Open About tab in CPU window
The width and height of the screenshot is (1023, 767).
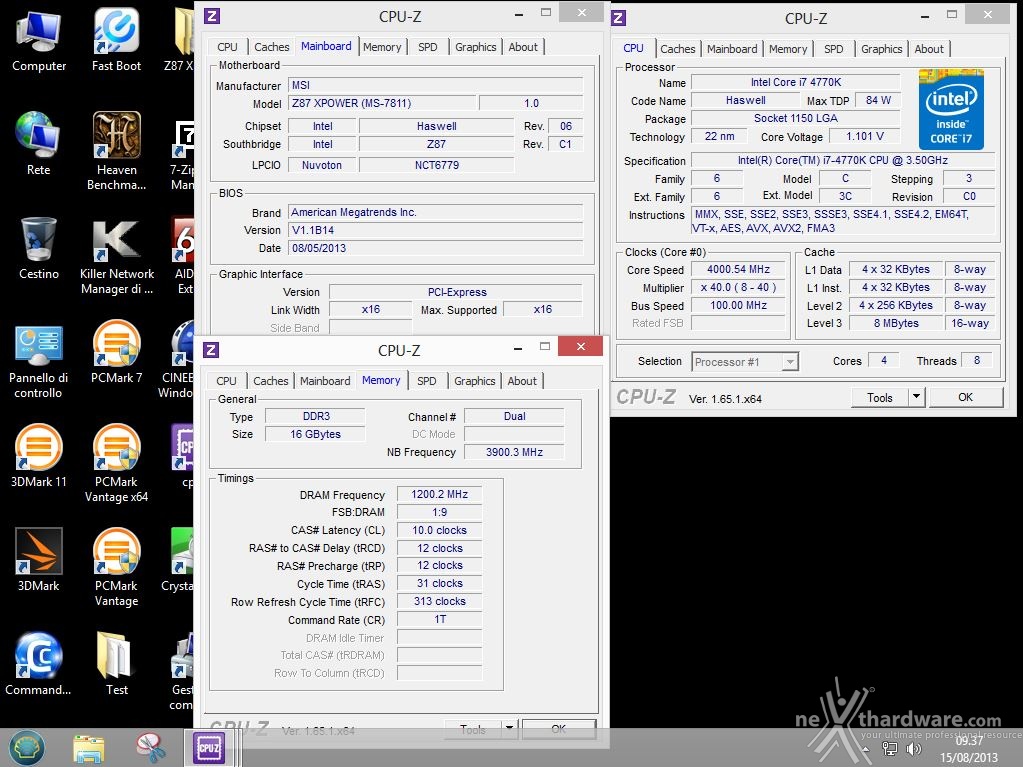coord(929,49)
